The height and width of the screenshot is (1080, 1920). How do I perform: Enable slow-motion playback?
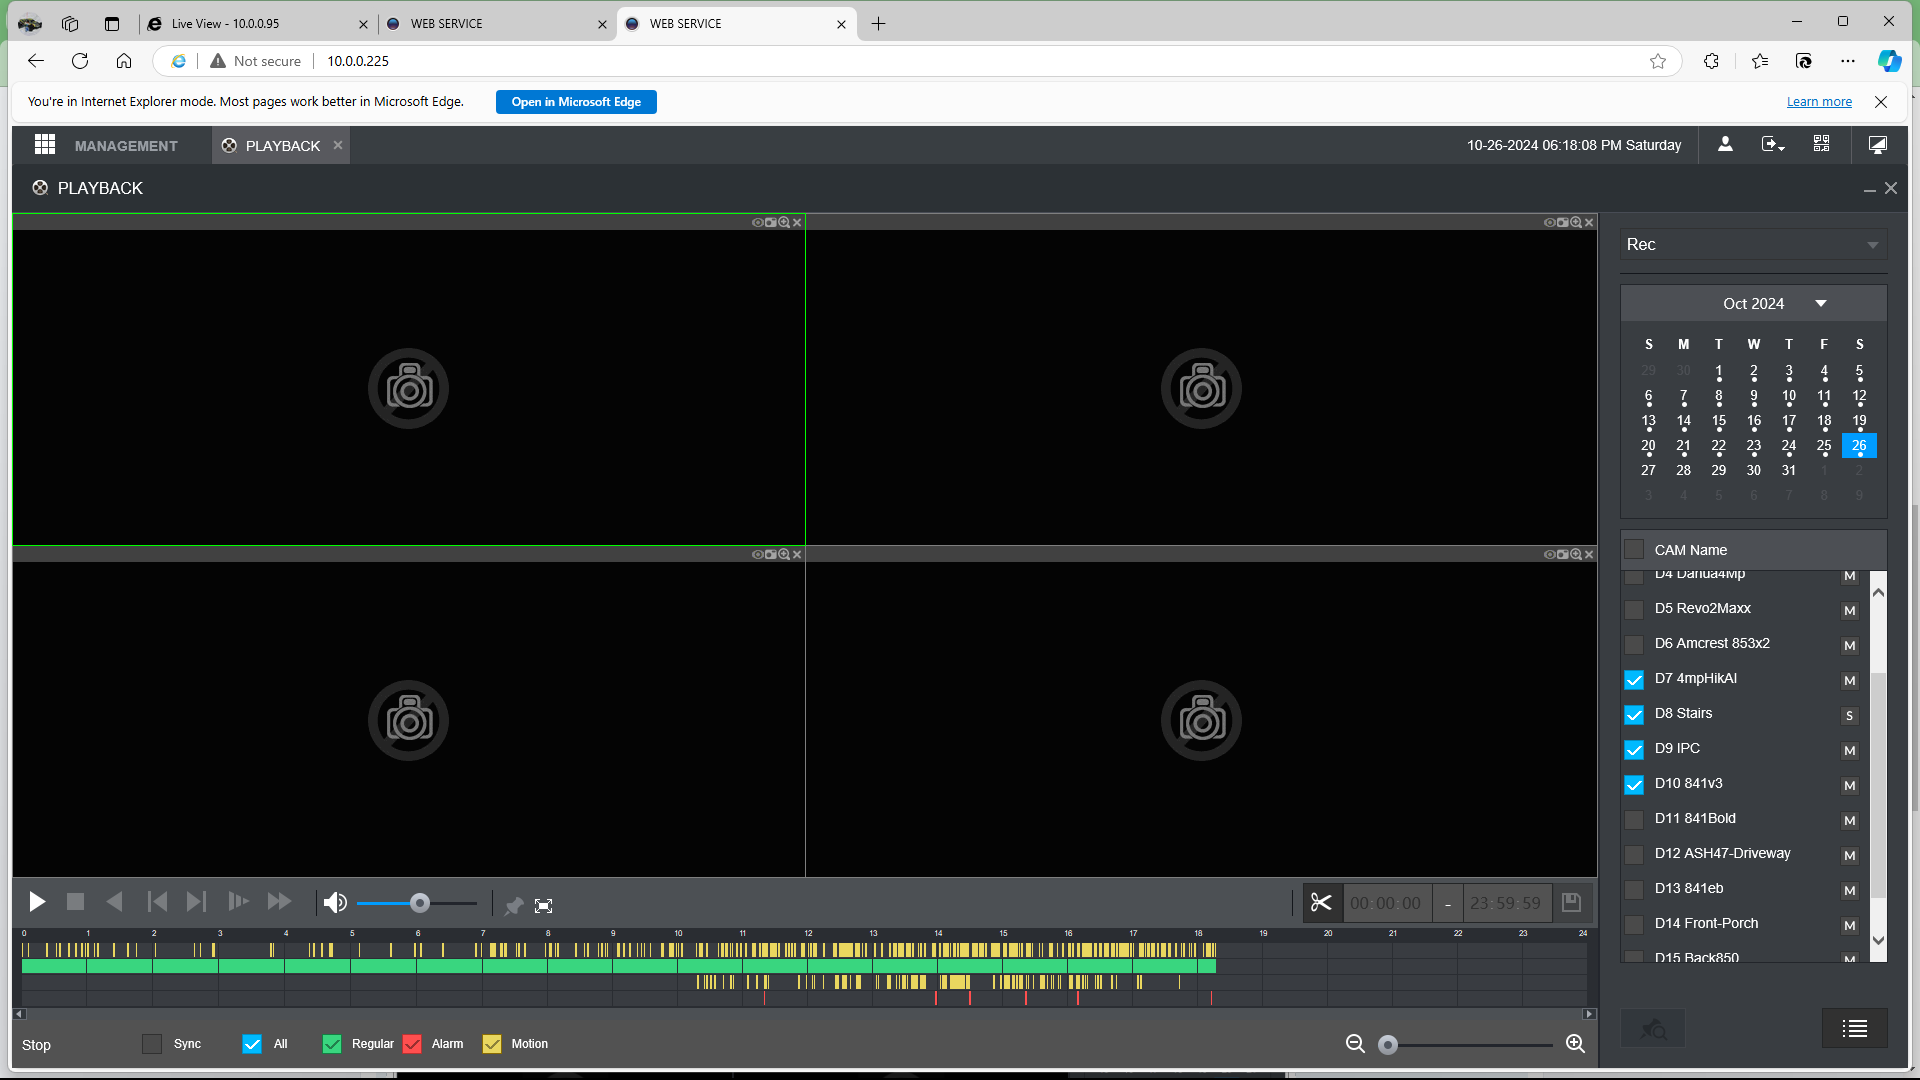point(238,902)
